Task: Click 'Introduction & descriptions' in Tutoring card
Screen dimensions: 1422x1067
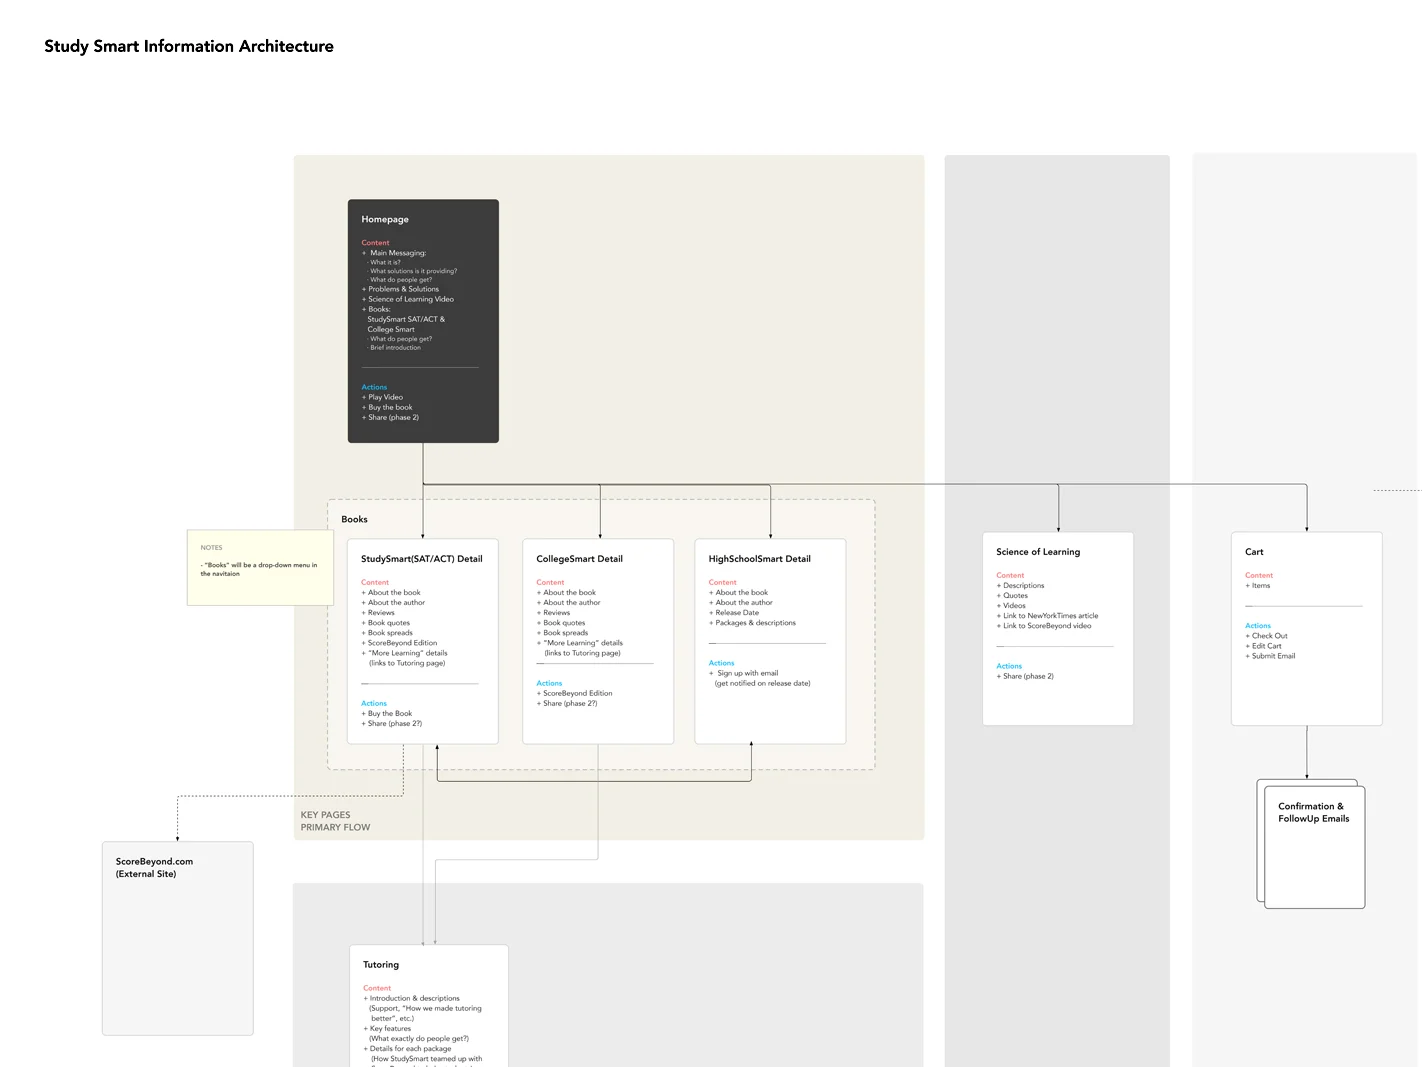Action: [415, 998]
